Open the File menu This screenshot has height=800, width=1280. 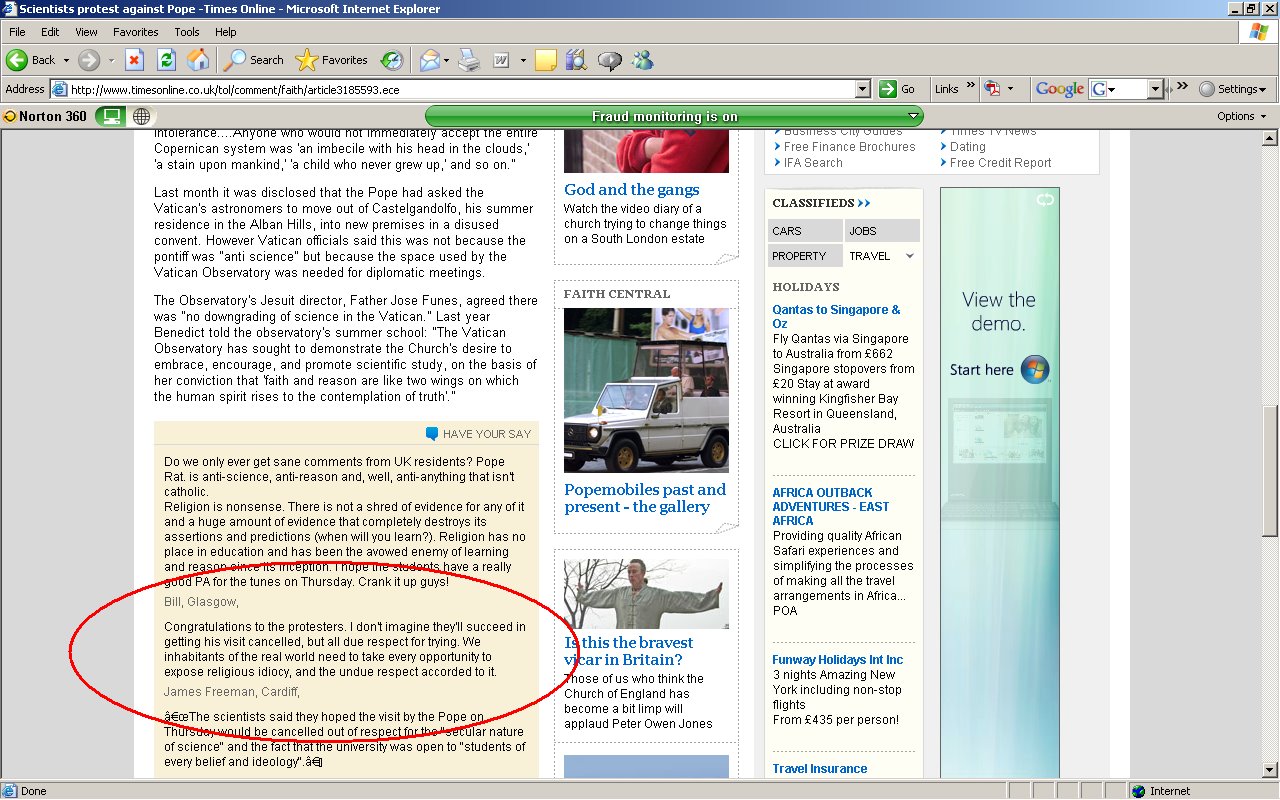[17, 32]
